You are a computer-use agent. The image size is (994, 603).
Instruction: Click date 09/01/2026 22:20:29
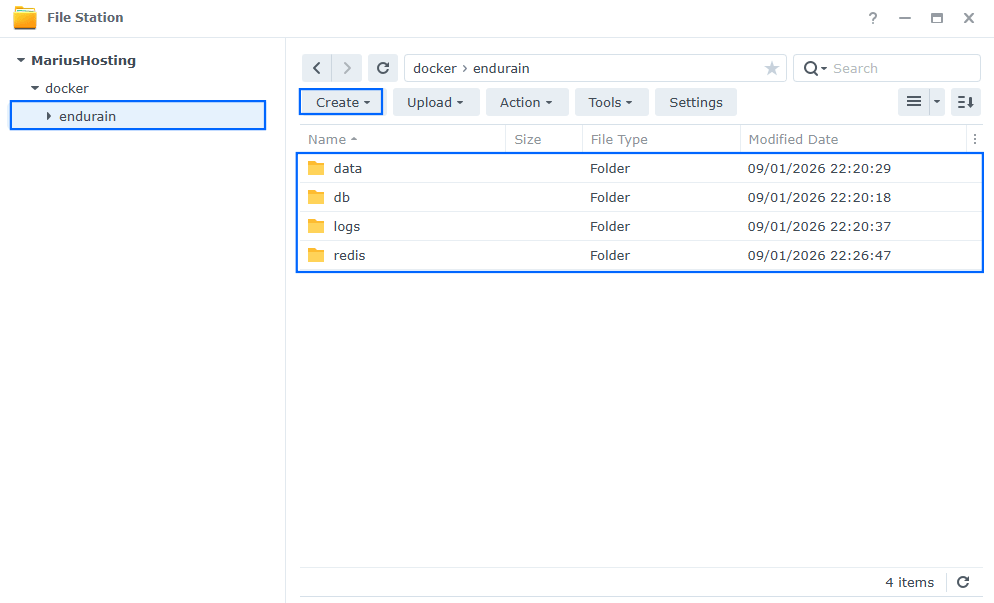(819, 168)
